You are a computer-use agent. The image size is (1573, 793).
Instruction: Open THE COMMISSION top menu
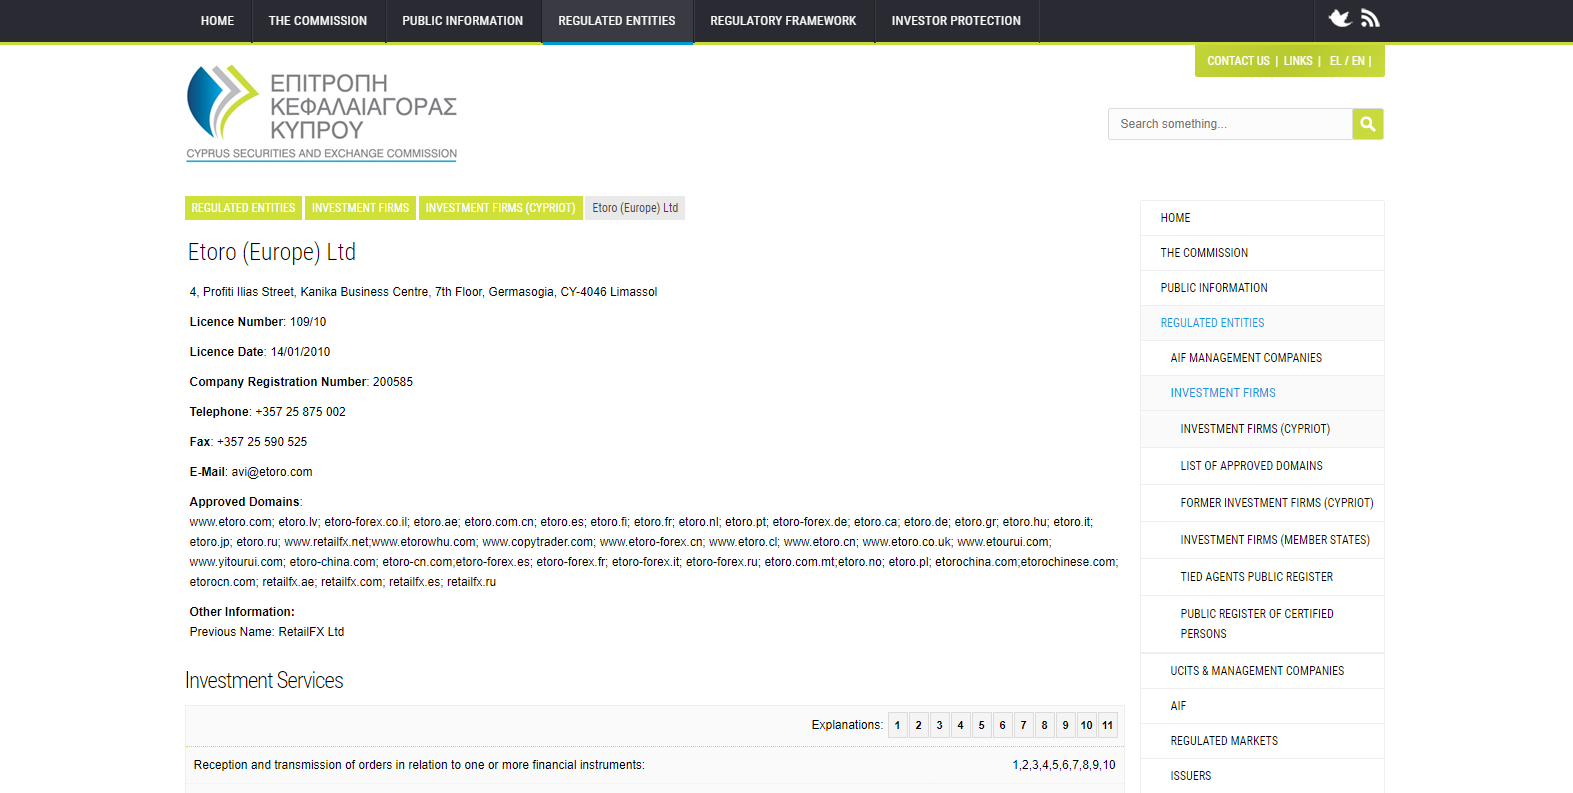[318, 21]
